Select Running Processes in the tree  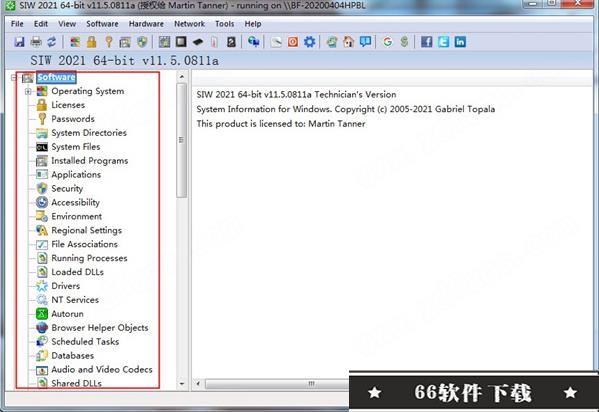(89, 258)
